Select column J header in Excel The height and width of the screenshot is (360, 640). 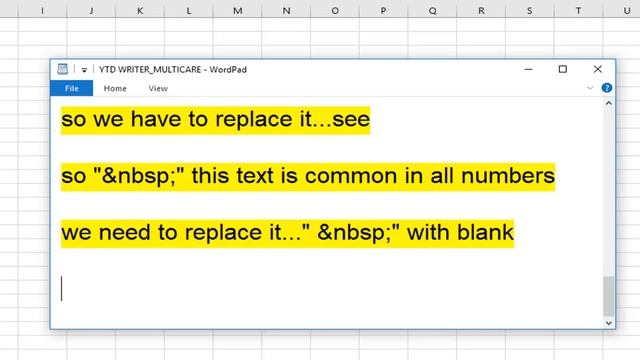(x=91, y=11)
